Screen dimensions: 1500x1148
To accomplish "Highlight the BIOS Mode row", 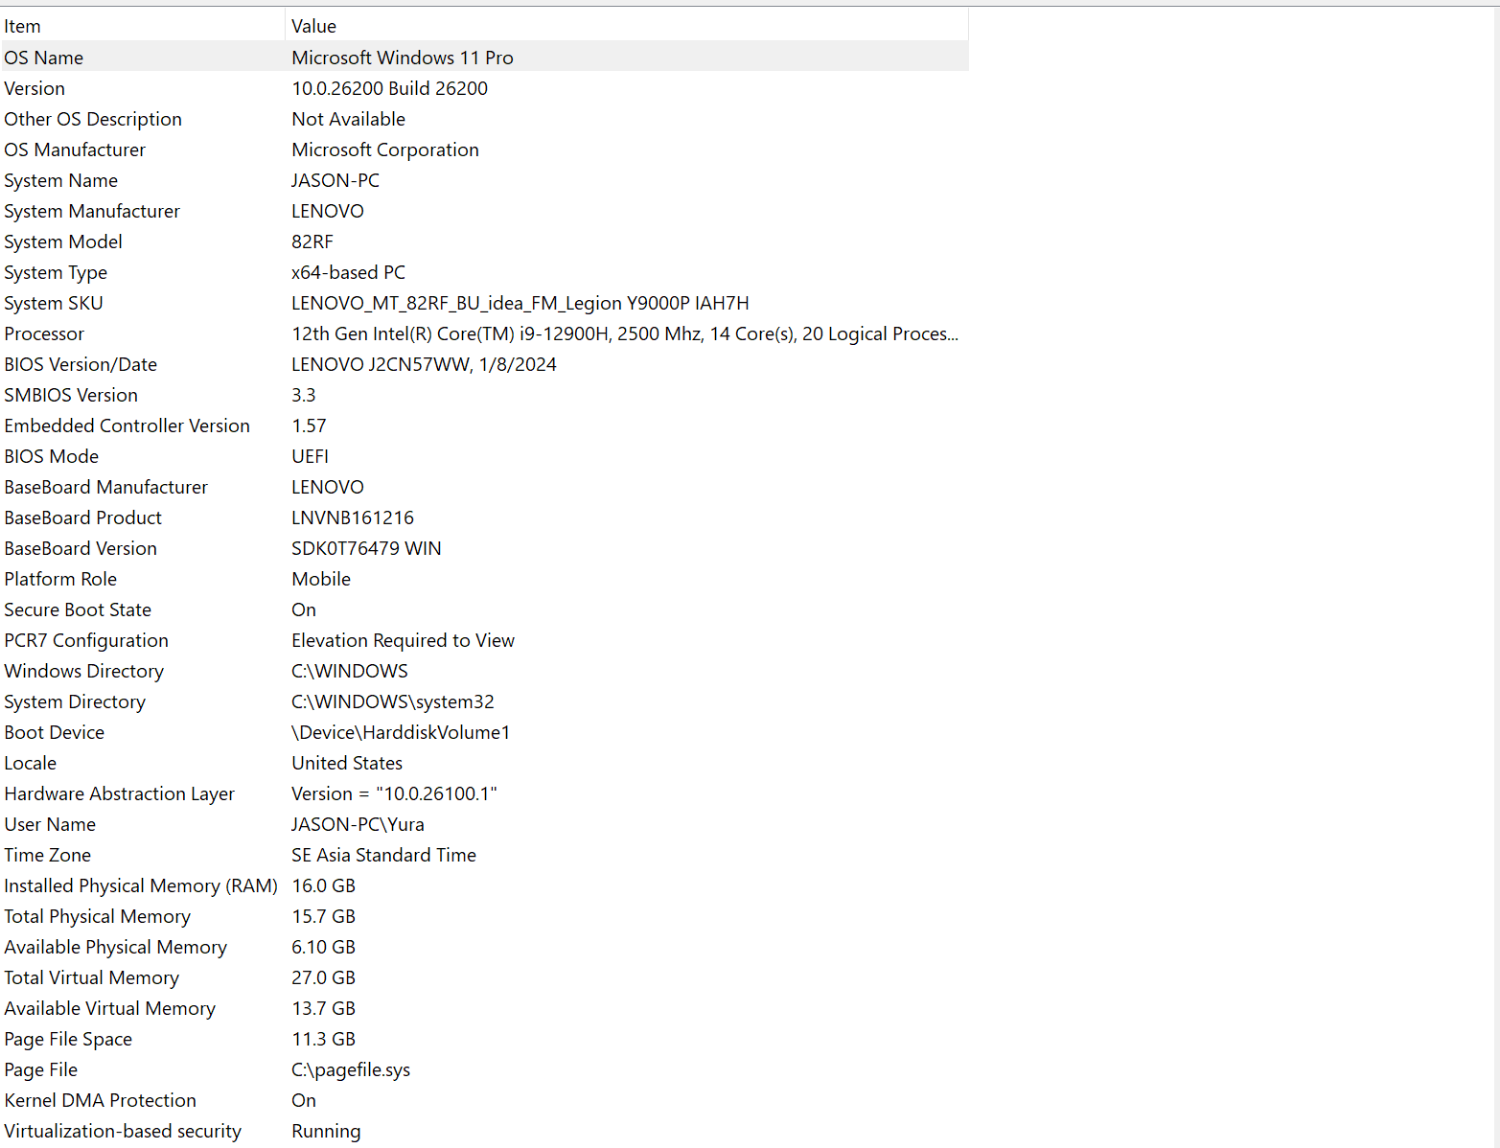I will pos(52,457).
